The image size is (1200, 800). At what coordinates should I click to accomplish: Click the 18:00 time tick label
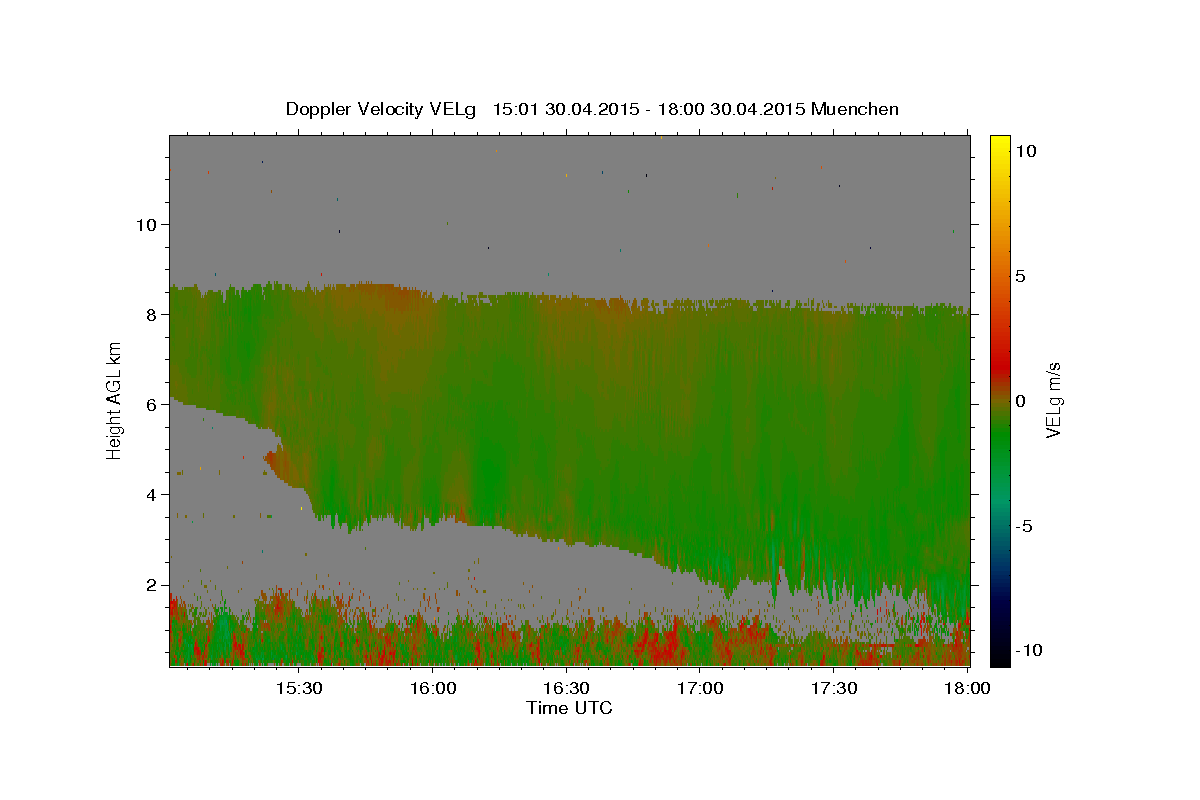pos(966,688)
